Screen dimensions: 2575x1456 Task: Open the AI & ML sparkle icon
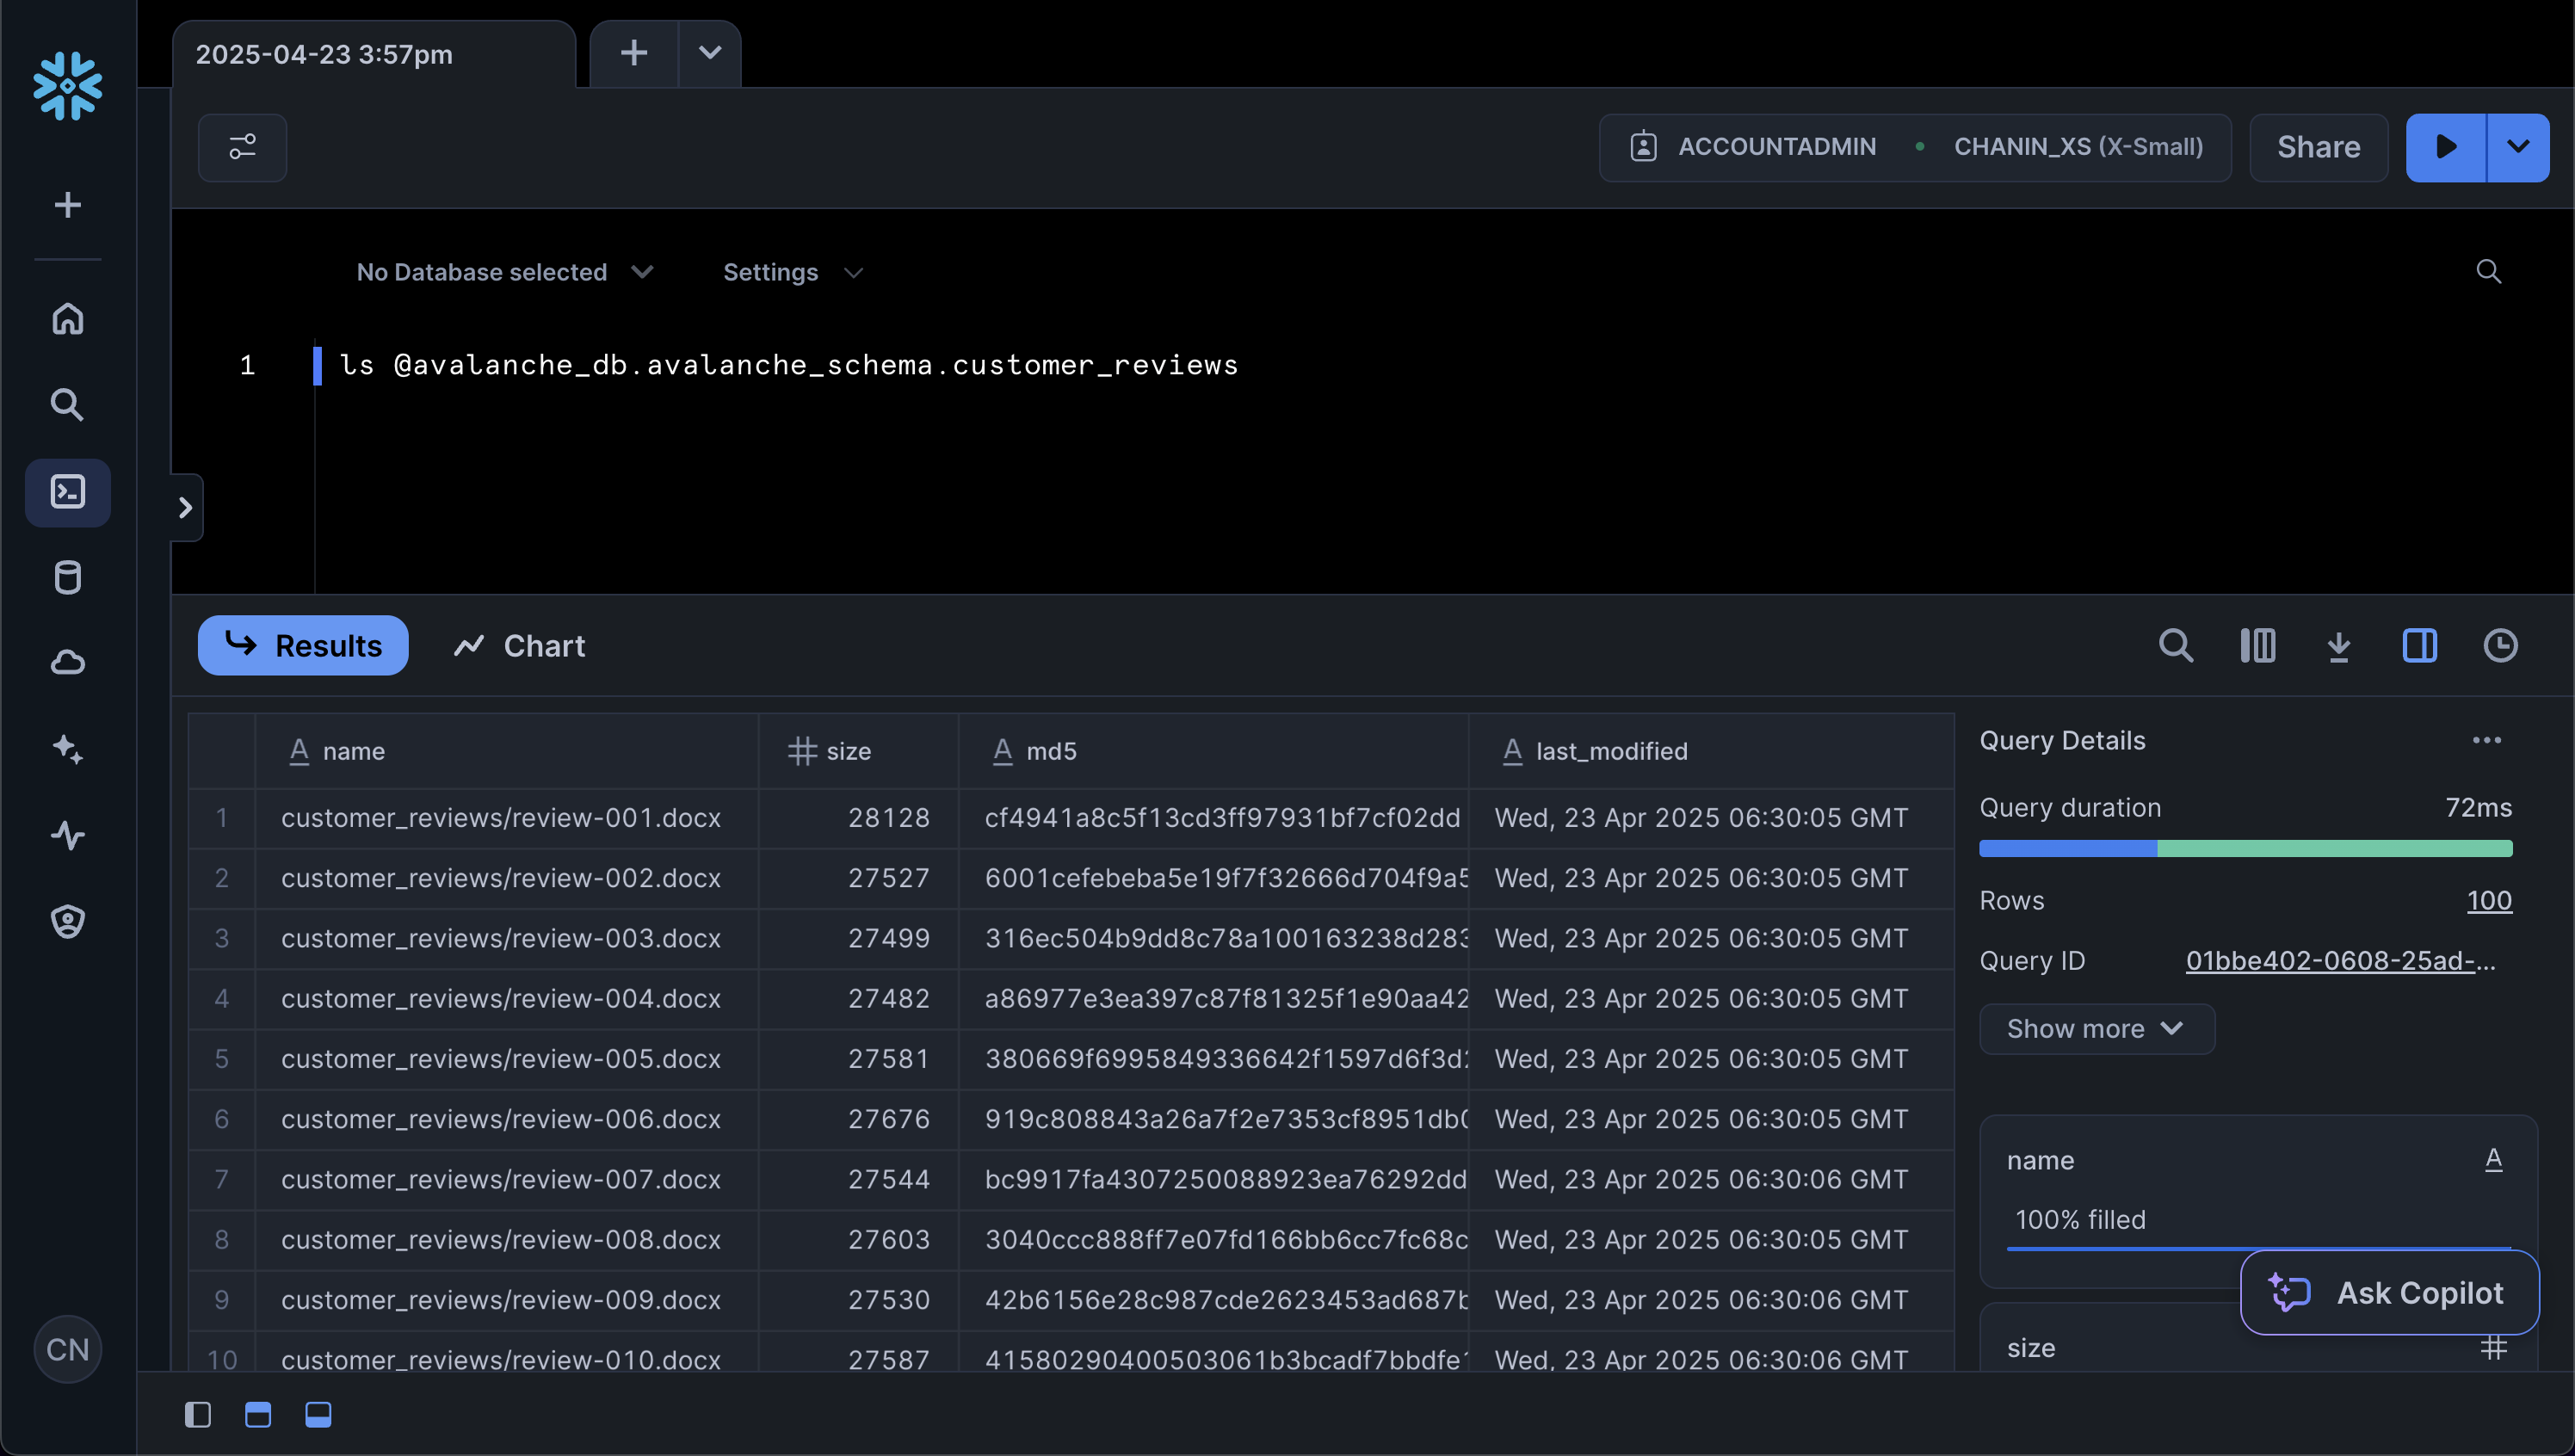click(x=67, y=749)
